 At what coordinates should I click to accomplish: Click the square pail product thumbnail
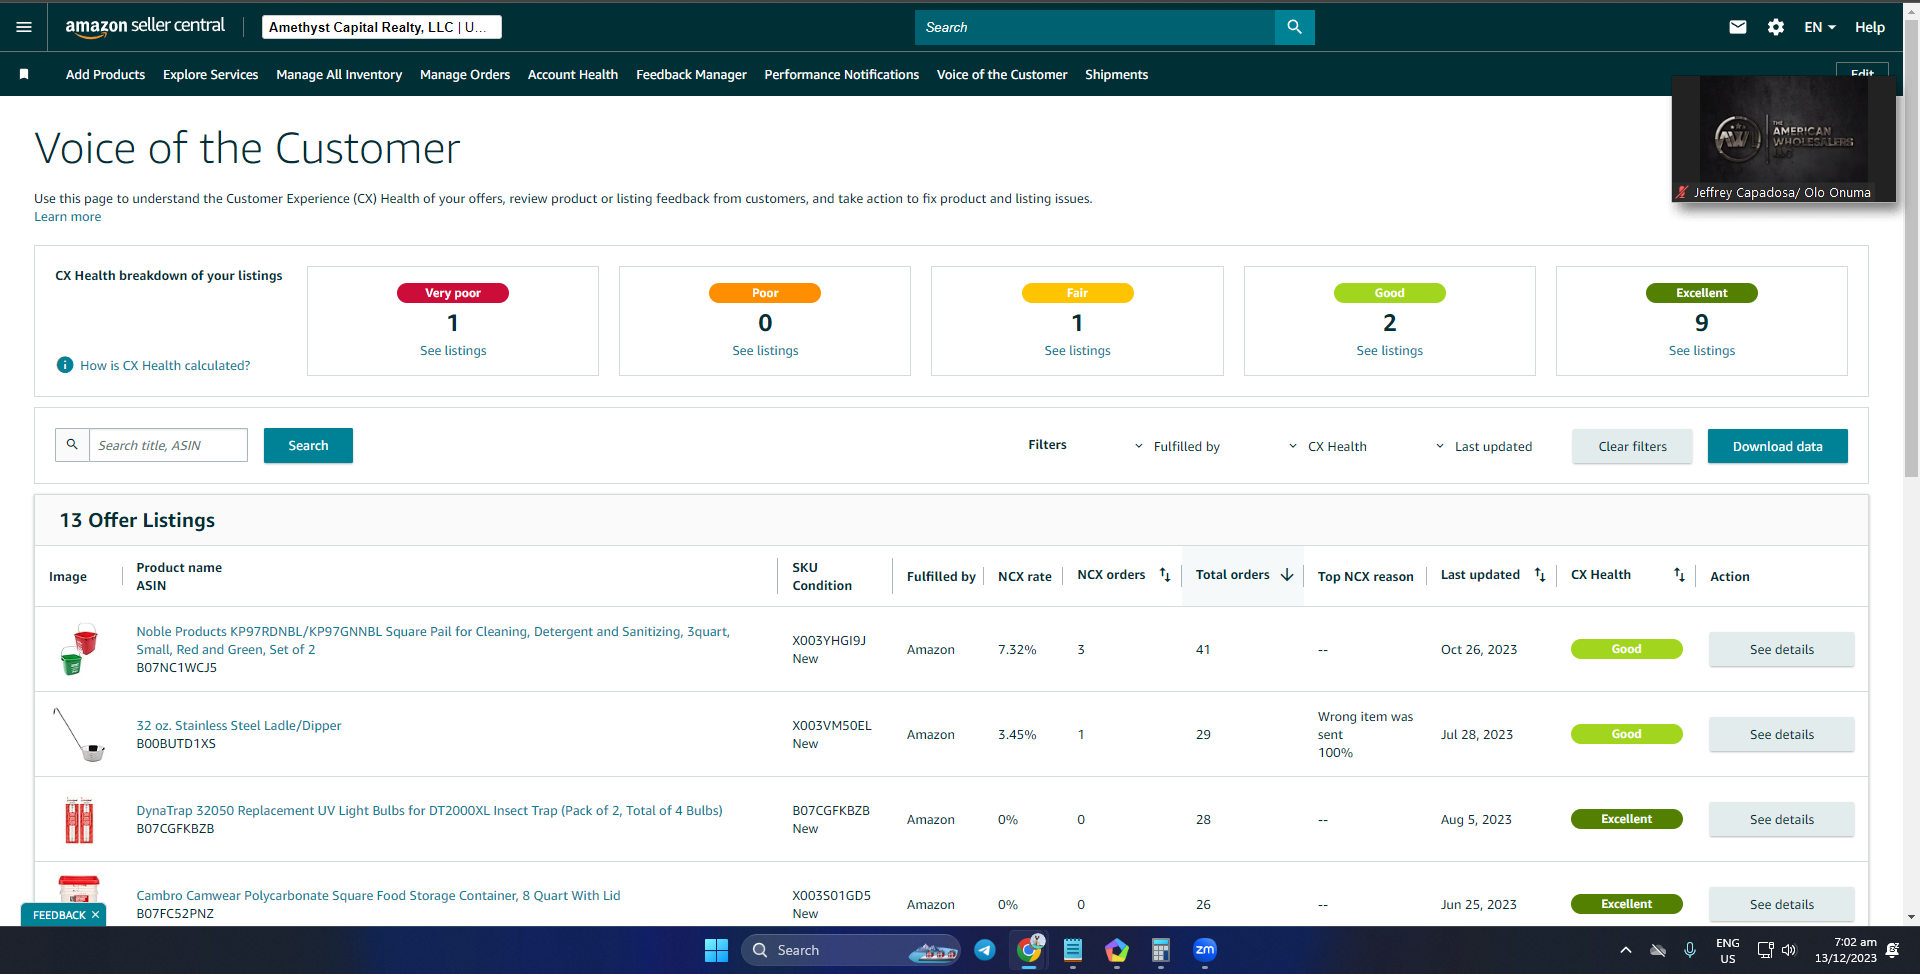pyautogui.click(x=79, y=649)
